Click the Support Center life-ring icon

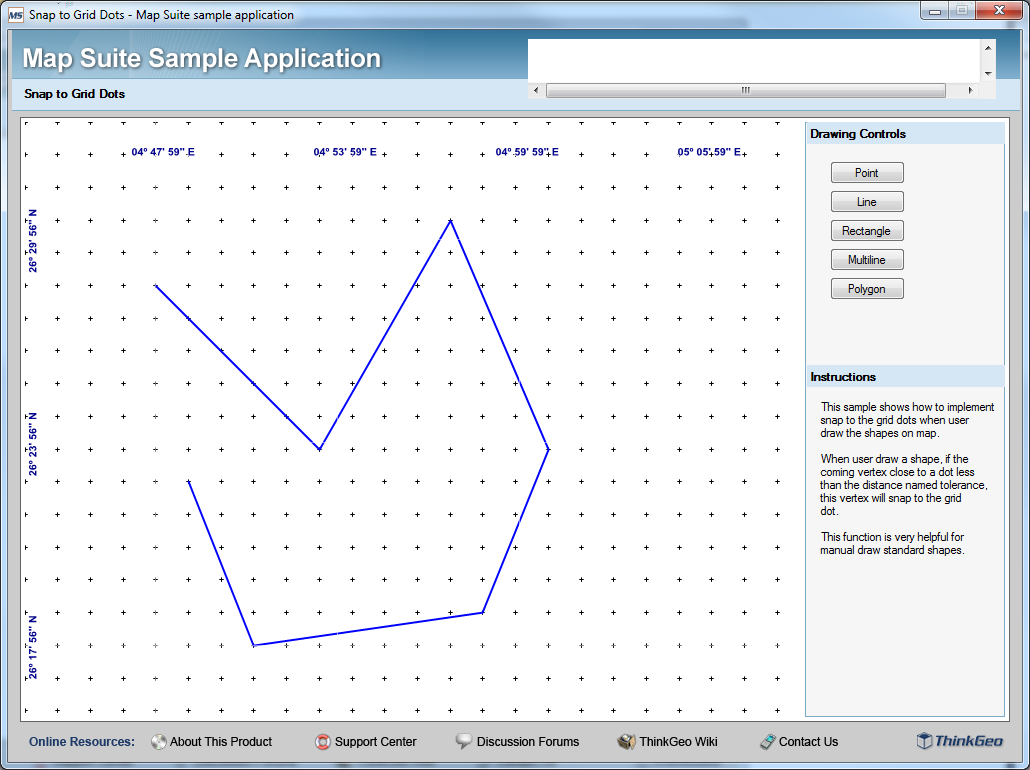pyautogui.click(x=322, y=742)
